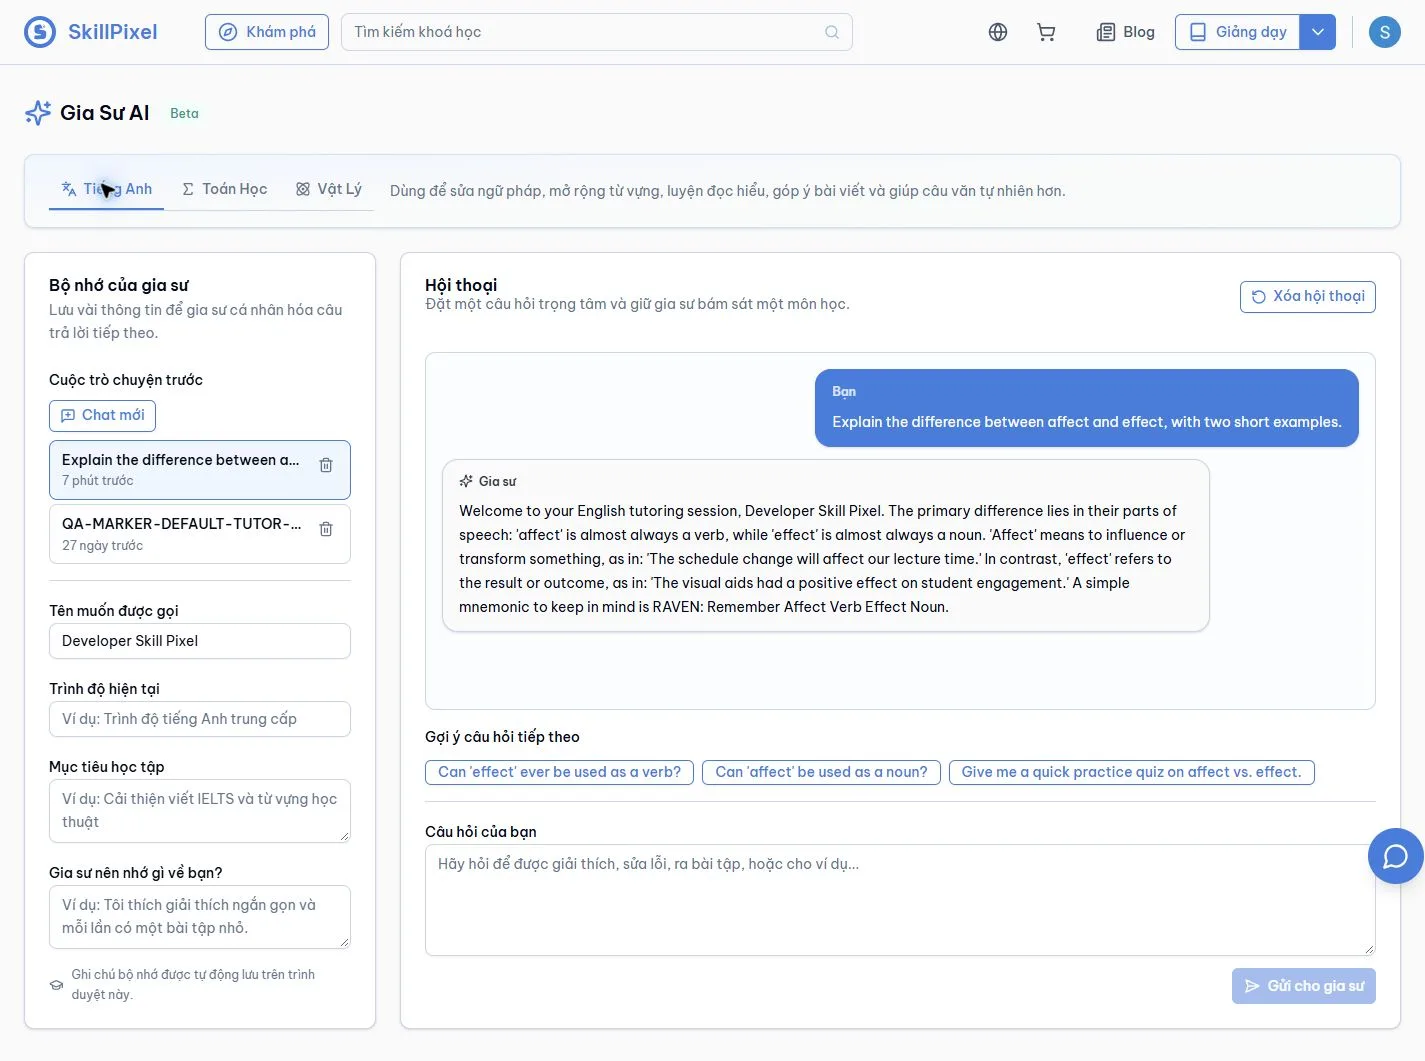Screen dimensions: 1425x1061
Task: Click Xóa hội thoại to clear conversation
Action: pyautogui.click(x=1307, y=296)
